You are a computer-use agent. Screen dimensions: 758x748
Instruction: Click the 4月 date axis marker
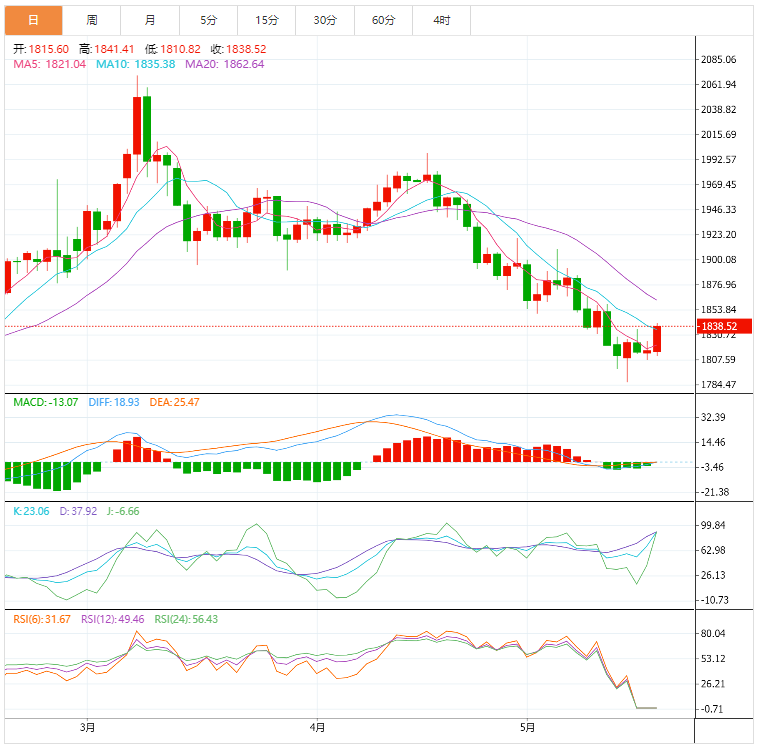317,727
